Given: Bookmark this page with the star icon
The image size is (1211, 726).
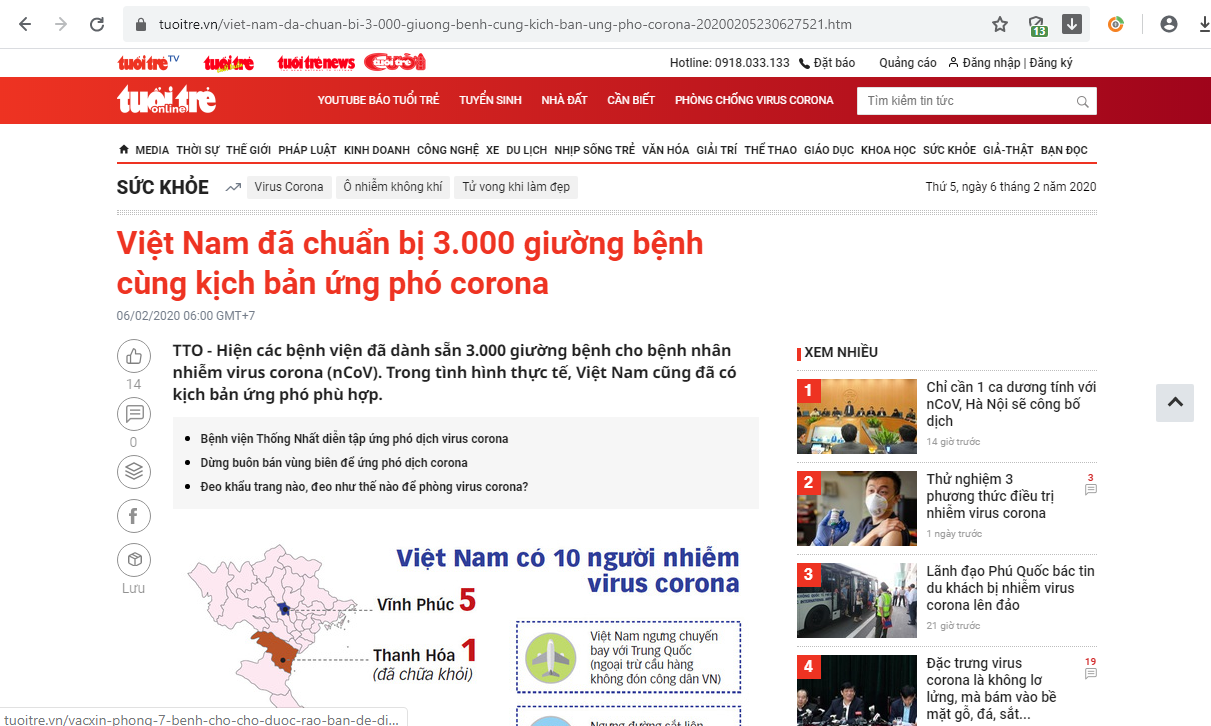Looking at the screenshot, I should [1000, 25].
